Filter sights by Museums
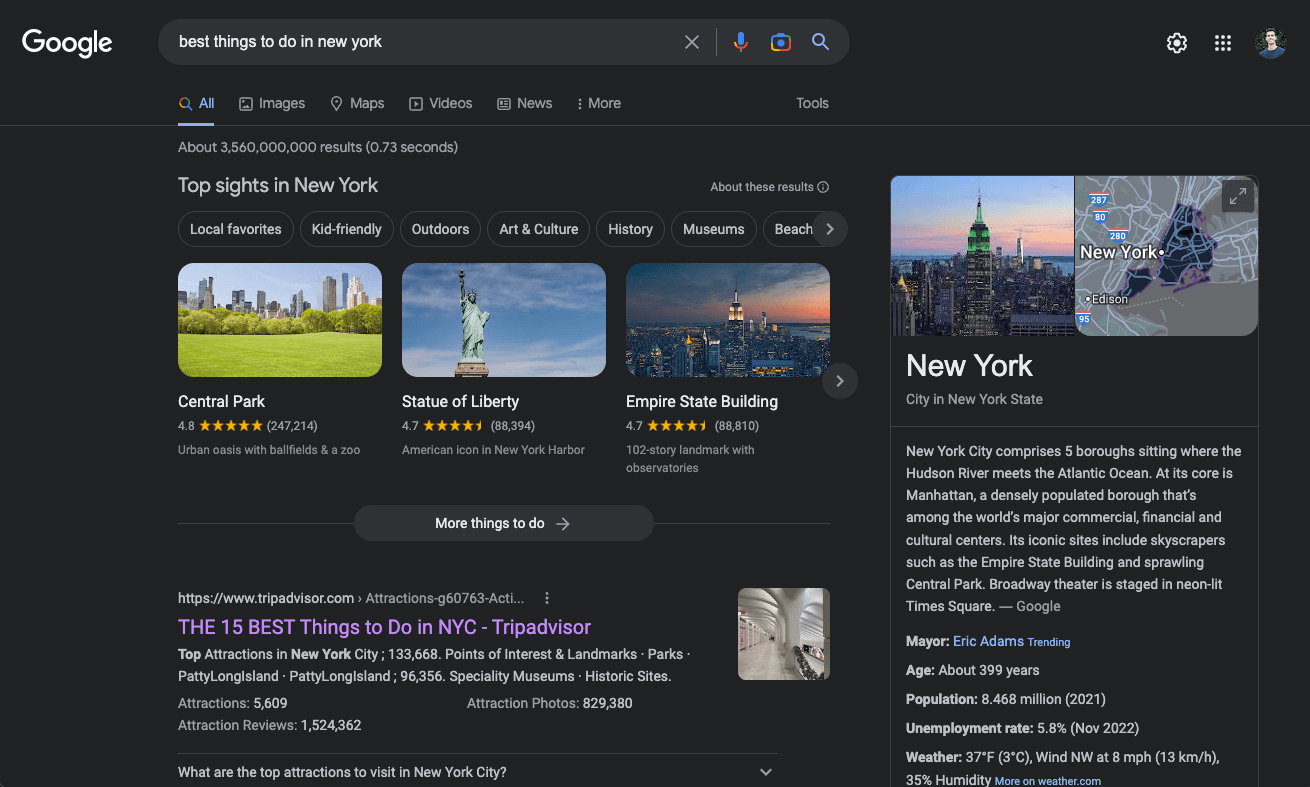 coord(714,229)
